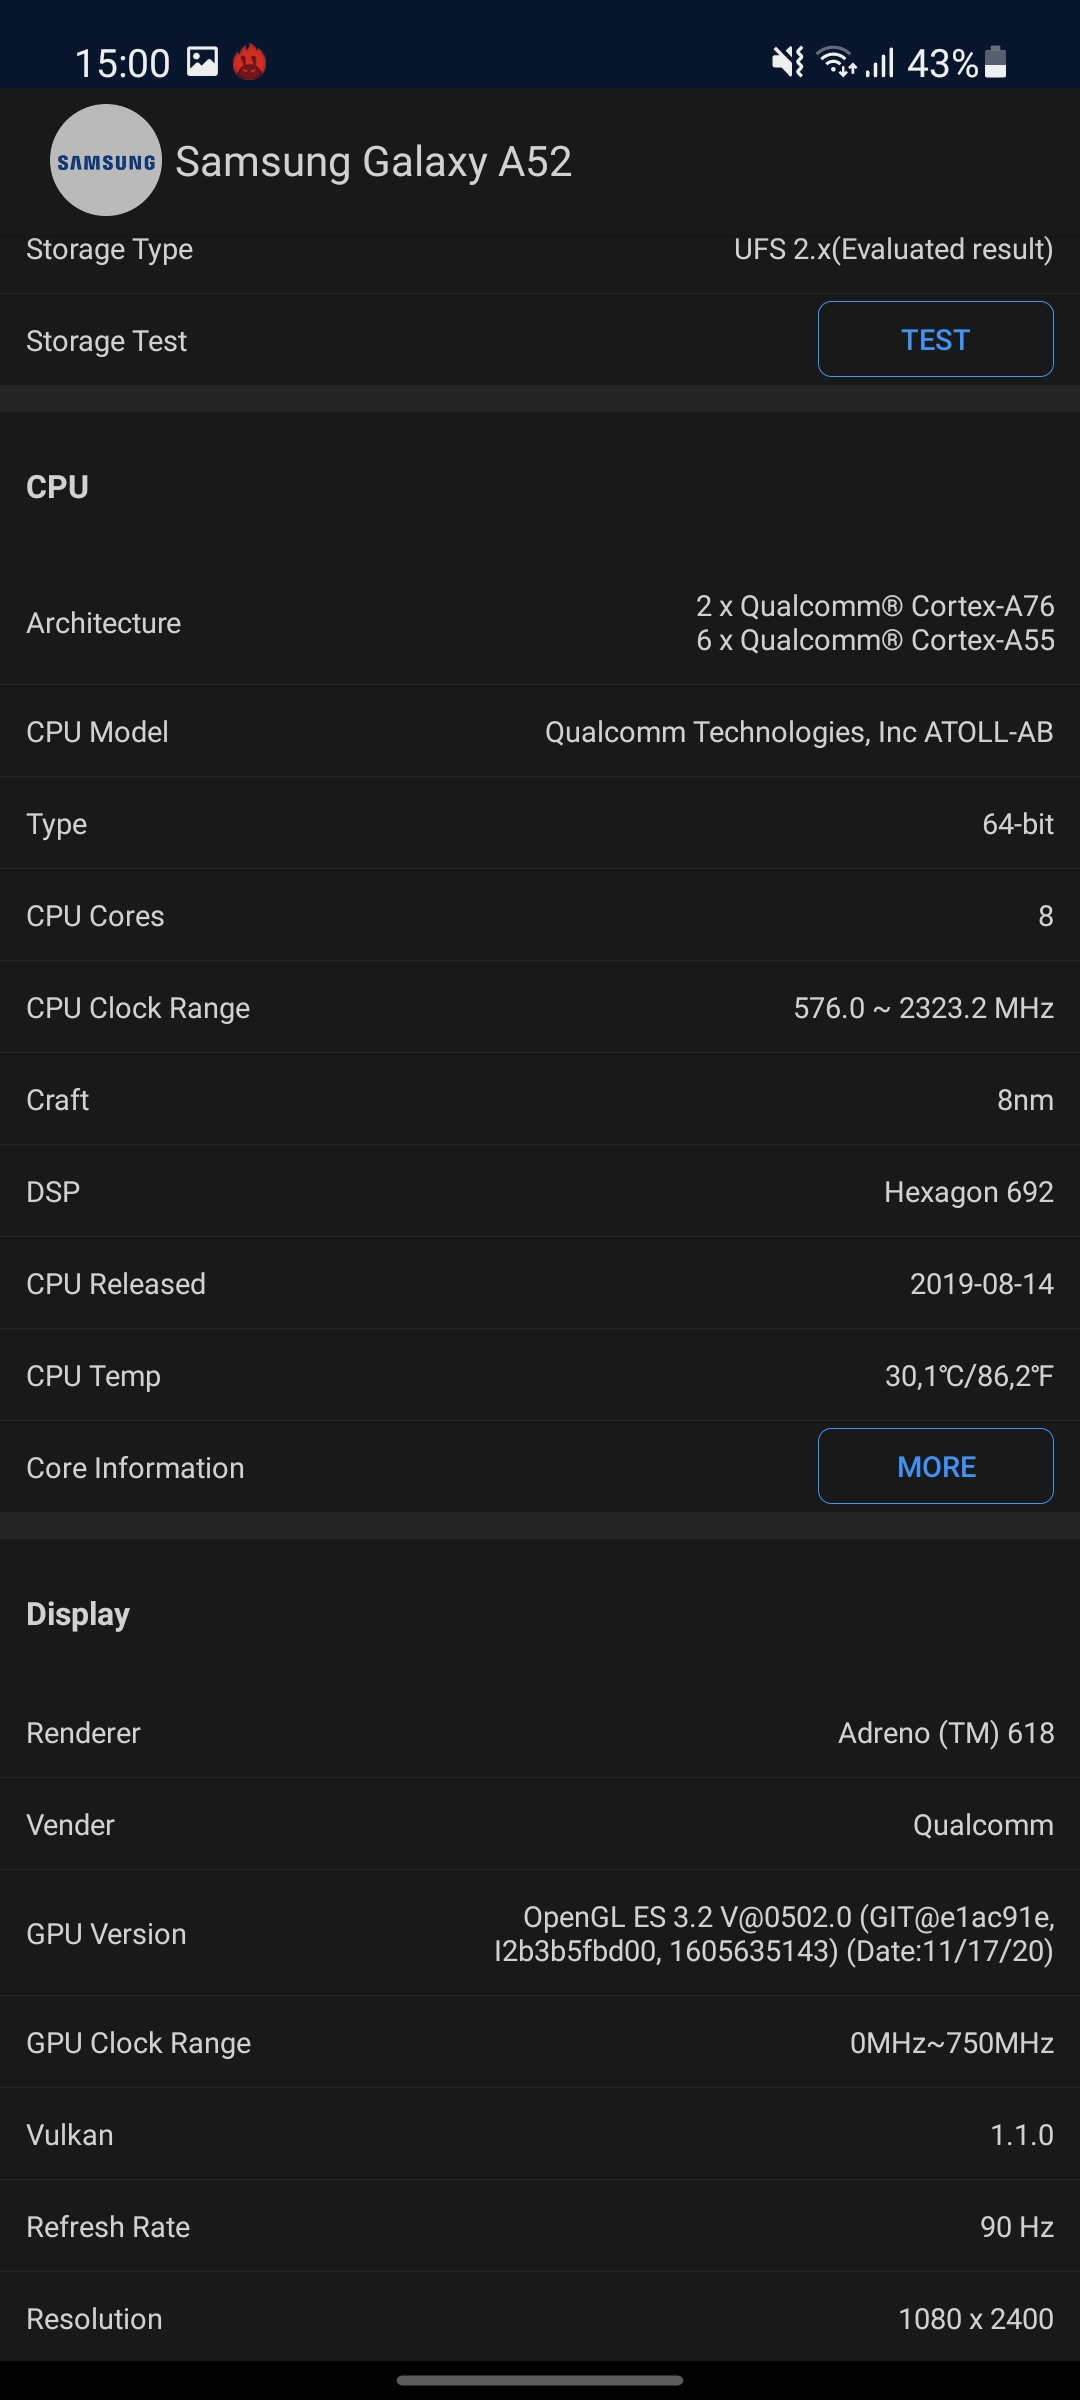This screenshot has height=2400, width=1080.
Task: Tap the signal strength icon
Action: point(880,63)
